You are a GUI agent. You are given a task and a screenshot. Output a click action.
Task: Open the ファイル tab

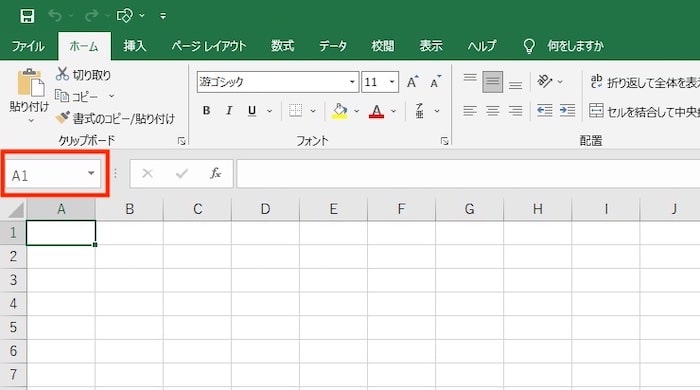click(28, 46)
